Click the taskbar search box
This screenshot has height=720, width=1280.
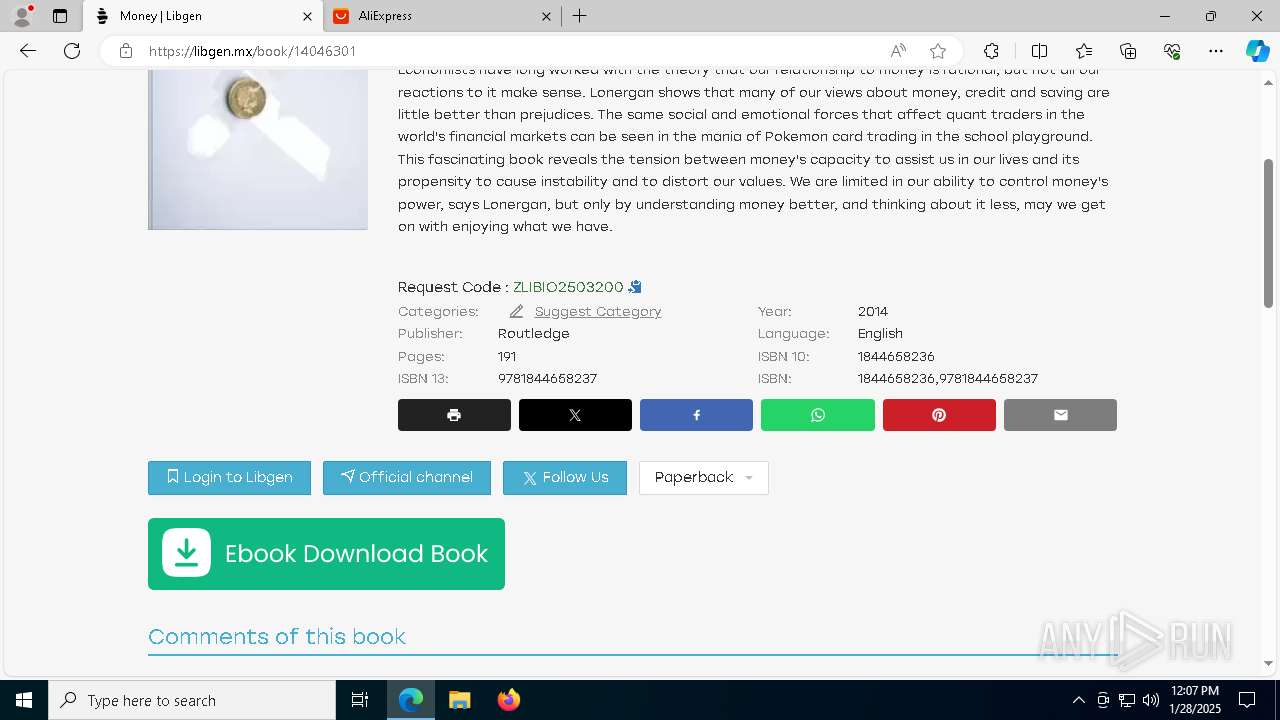pos(192,700)
